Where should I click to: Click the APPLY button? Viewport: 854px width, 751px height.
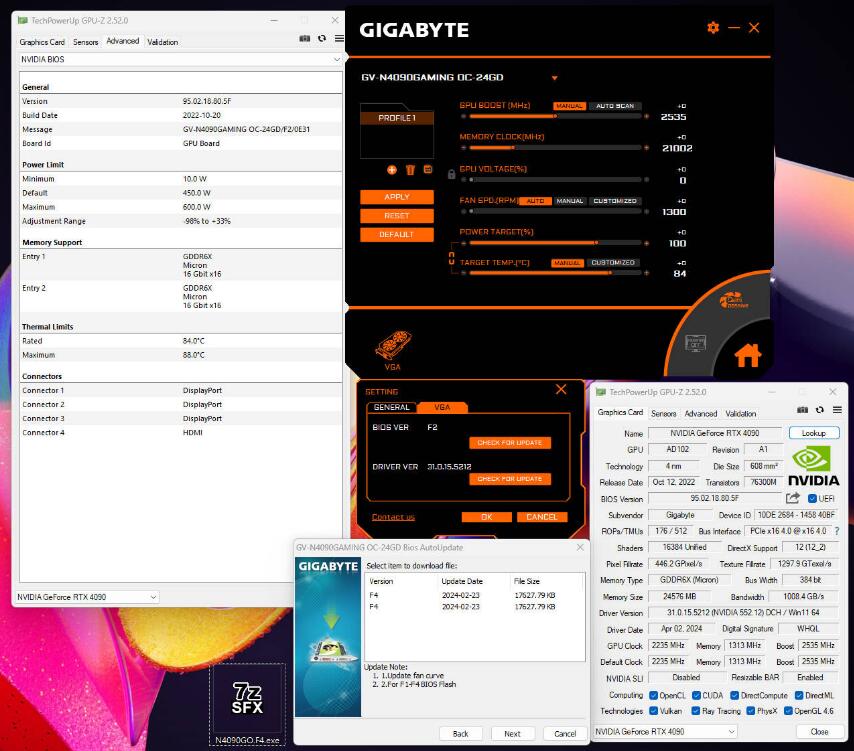pos(399,196)
